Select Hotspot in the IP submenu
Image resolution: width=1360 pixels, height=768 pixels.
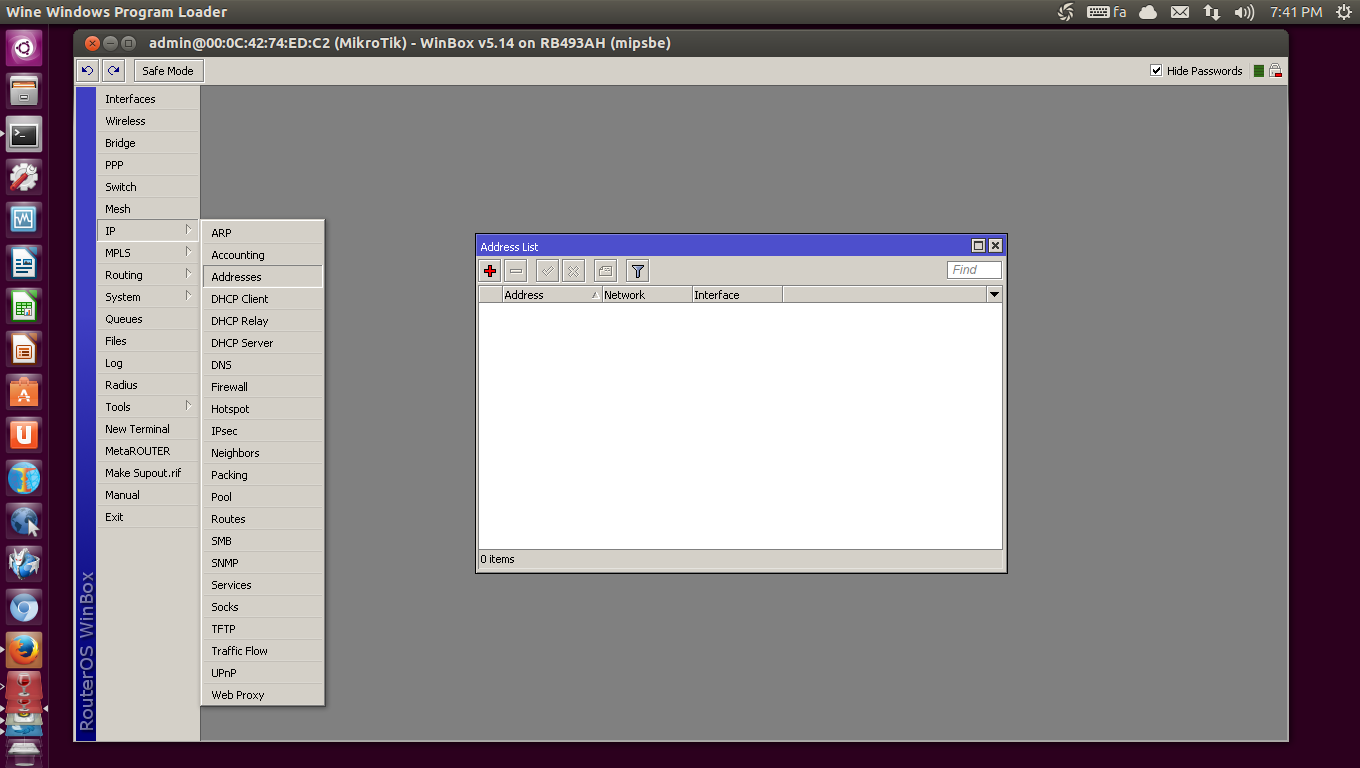tap(263, 409)
